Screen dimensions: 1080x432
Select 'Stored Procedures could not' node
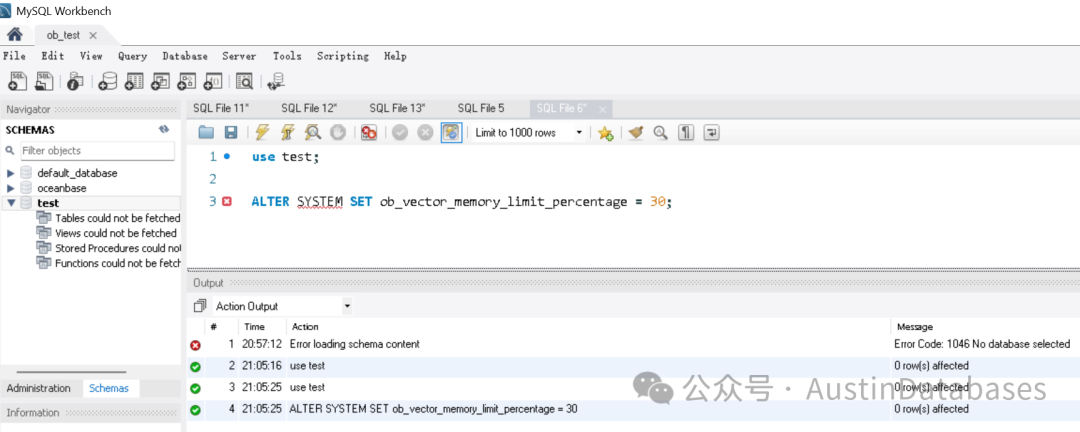click(108, 248)
